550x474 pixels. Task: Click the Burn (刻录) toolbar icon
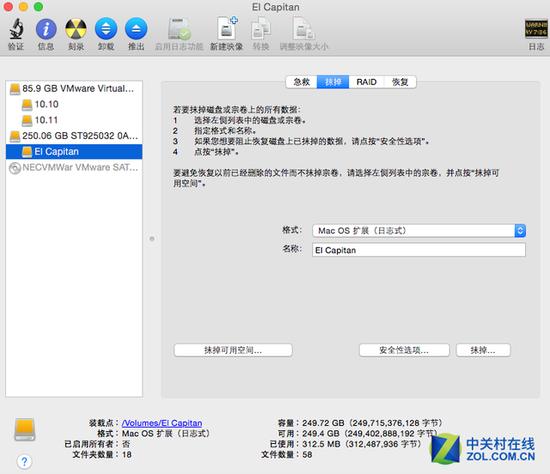point(76,29)
